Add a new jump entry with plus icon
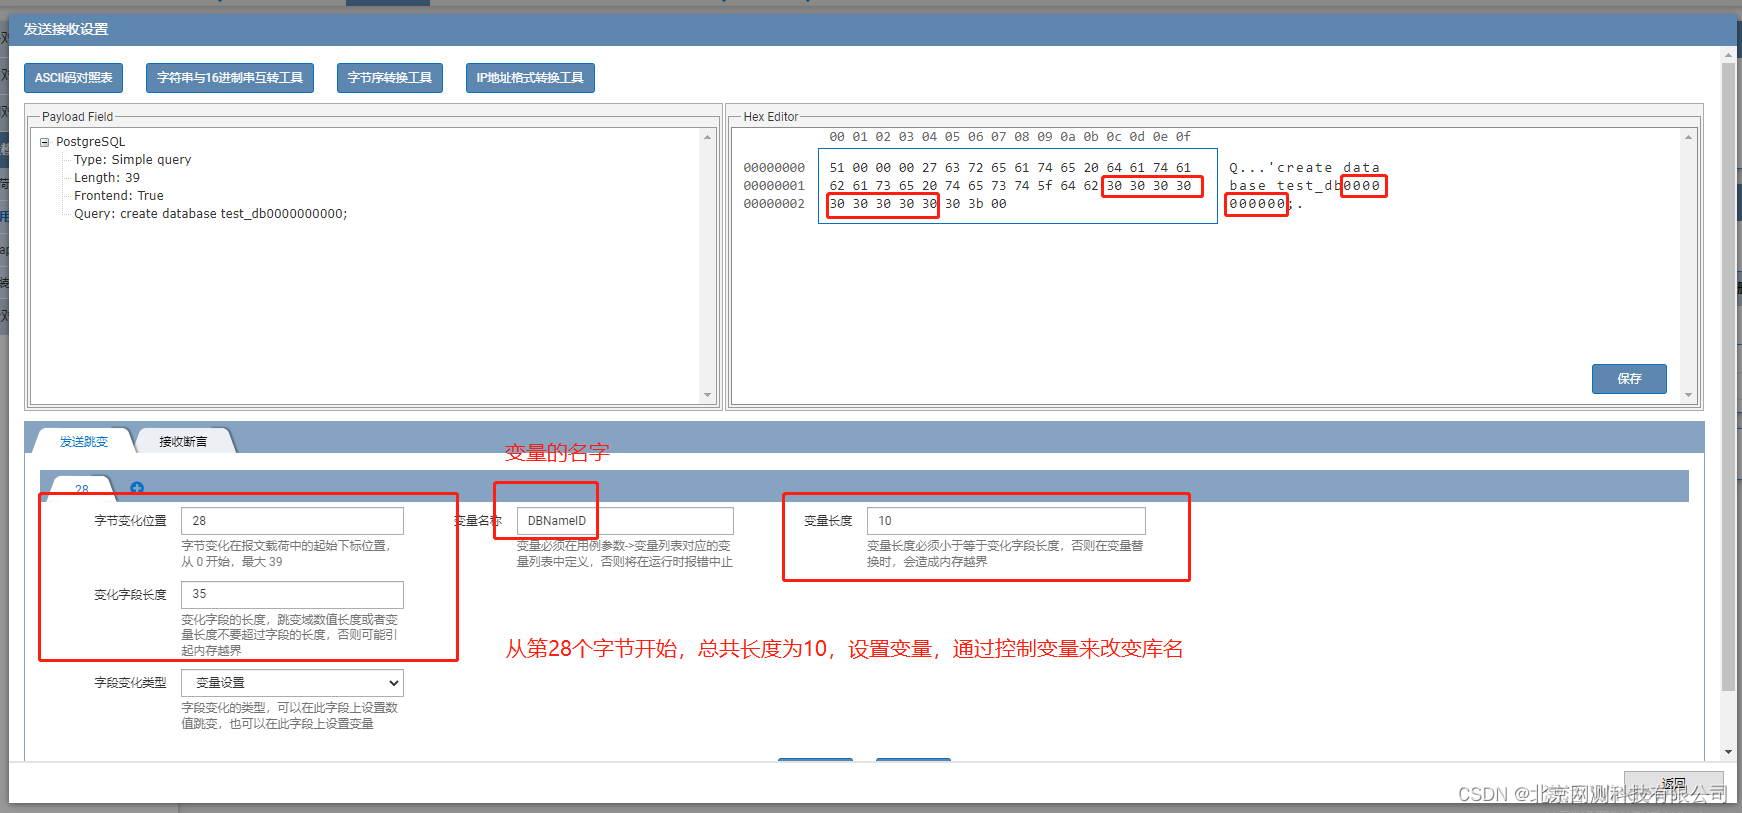Screen dimensions: 1742x813 coord(137,488)
